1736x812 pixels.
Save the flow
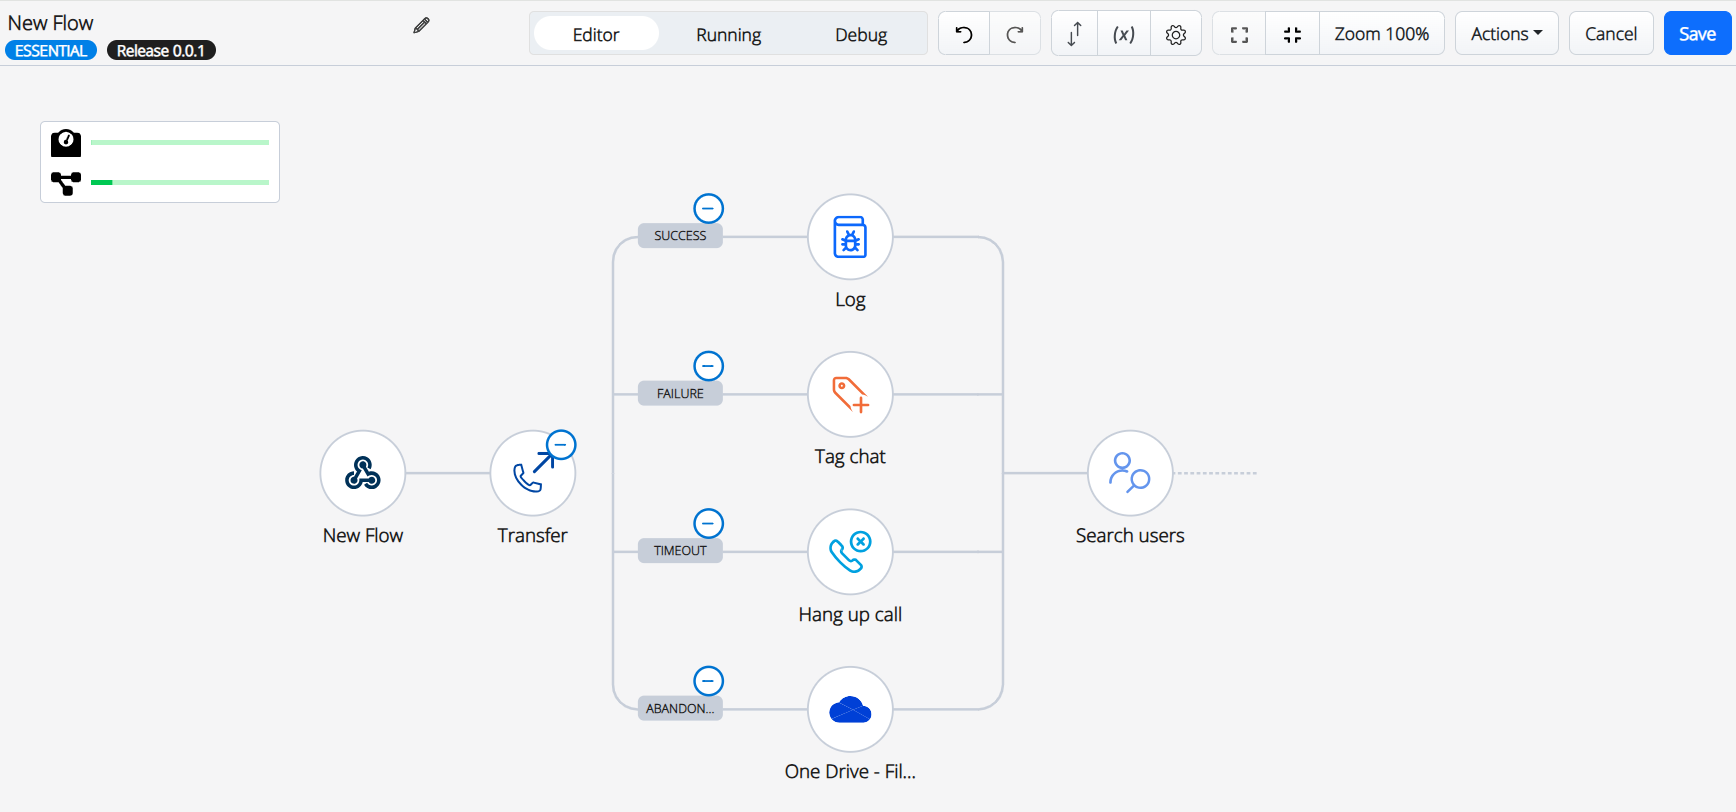pyautogui.click(x=1697, y=34)
